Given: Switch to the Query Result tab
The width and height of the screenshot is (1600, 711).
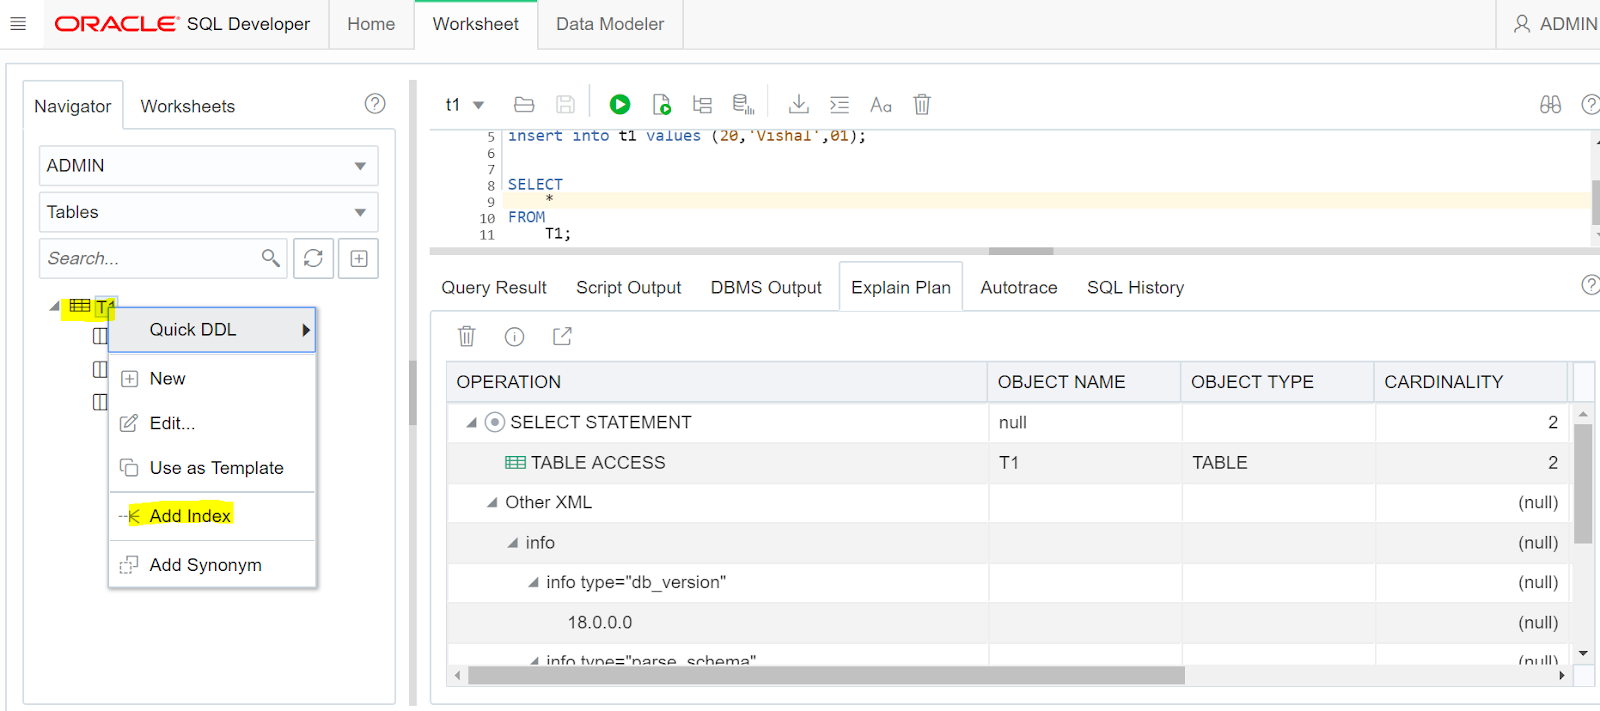Looking at the screenshot, I should pos(494,288).
